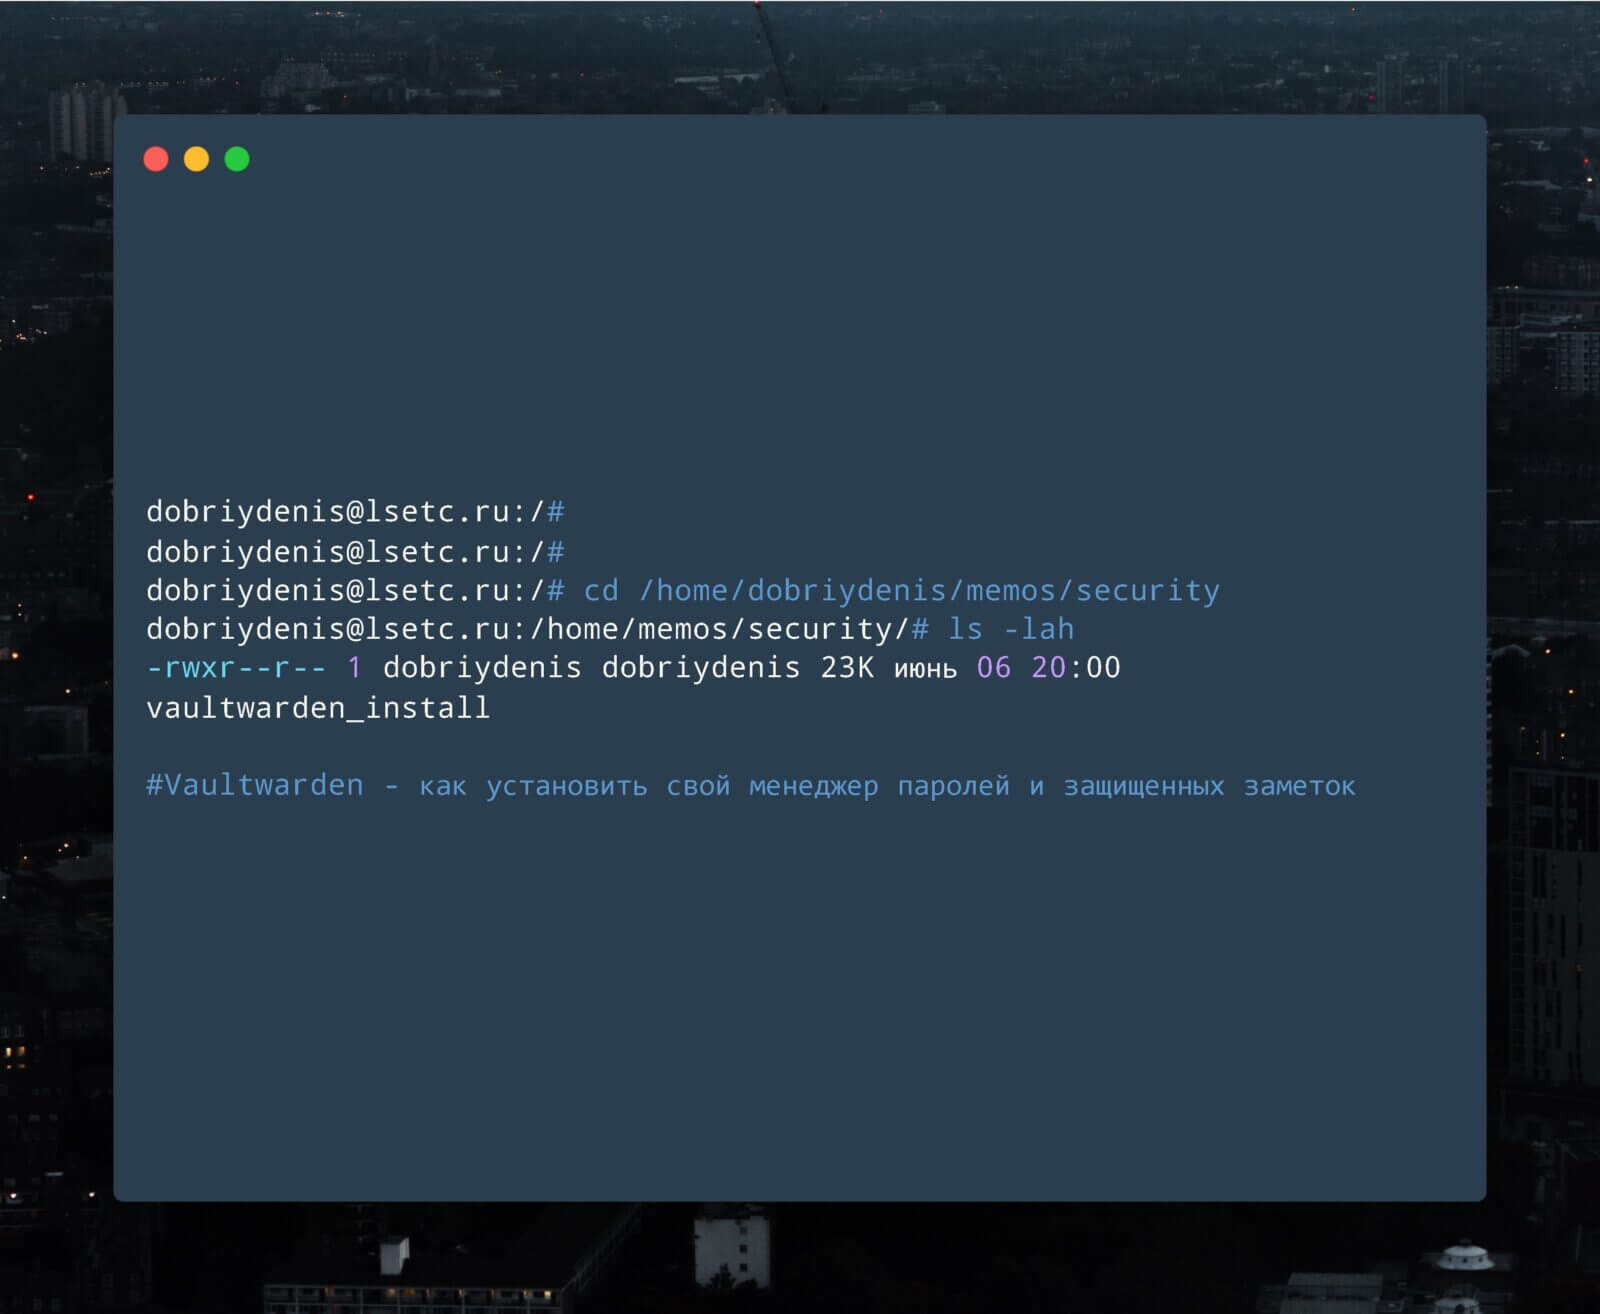Click the red close window dot

click(156, 159)
